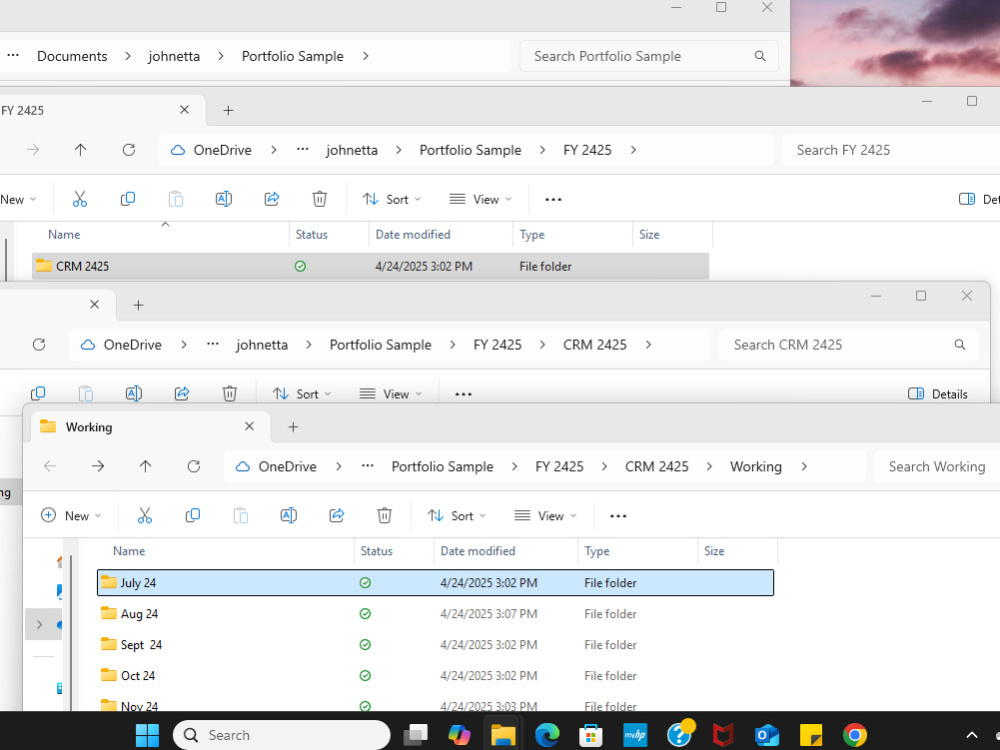Open Sort dropdown in FY 2425 window
The height and width of the screenshot is (750, 1000).
(392, 199)
